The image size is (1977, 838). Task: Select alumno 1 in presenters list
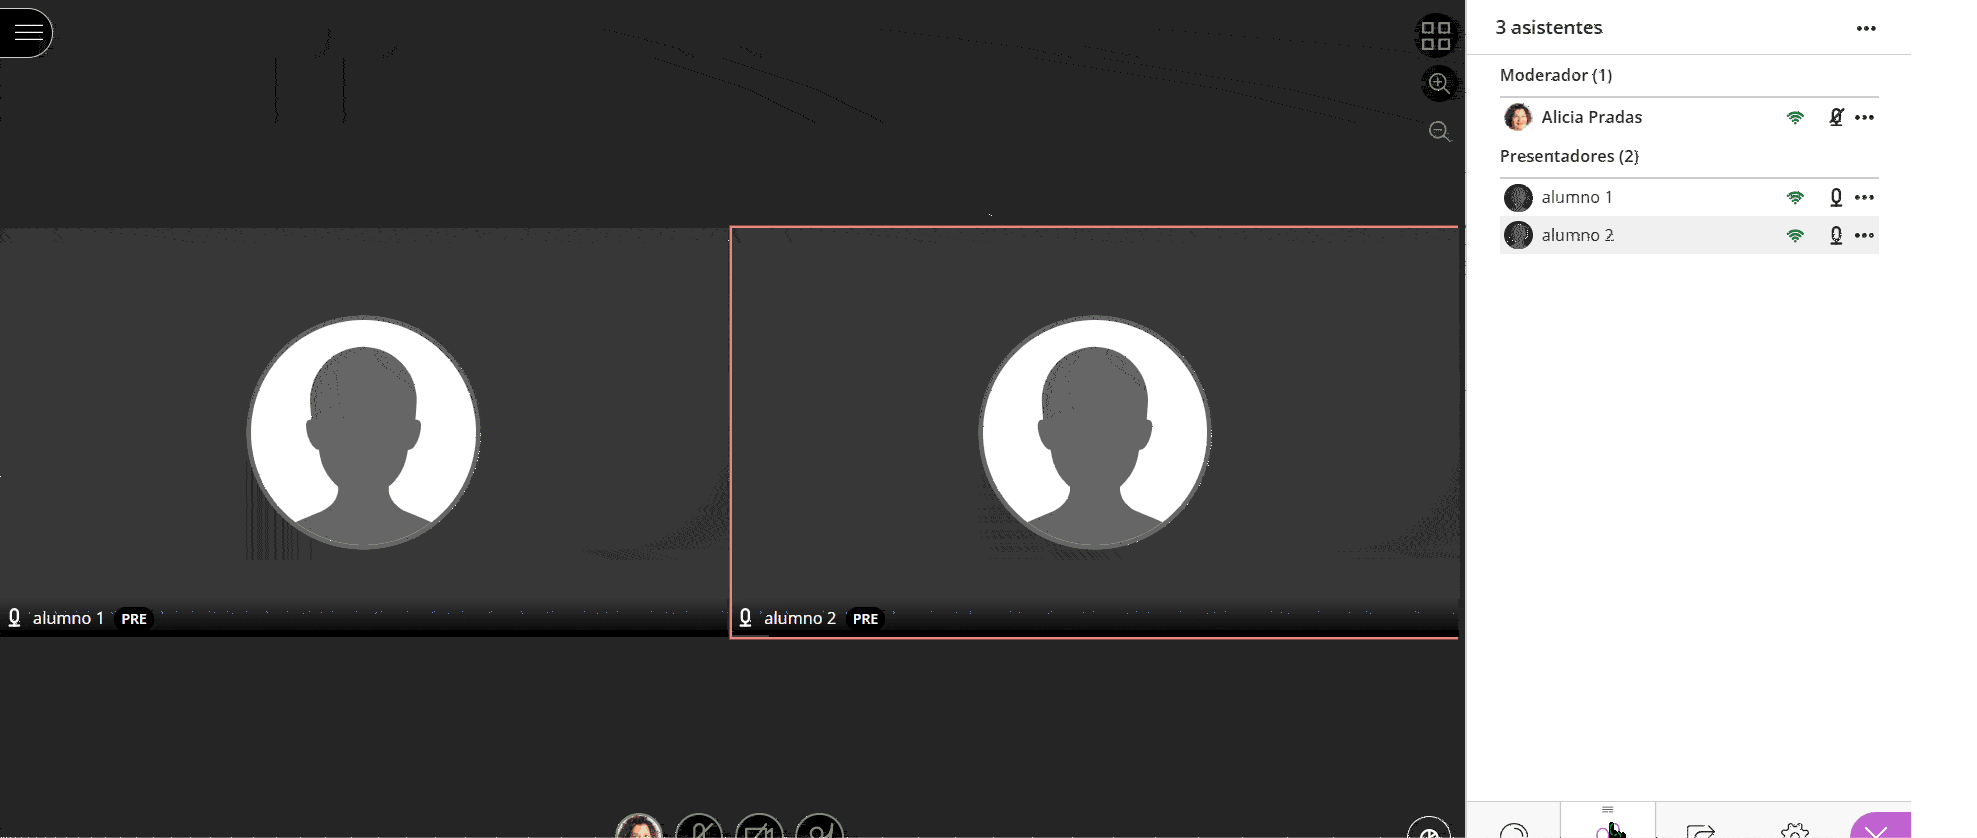[1577, 197]
